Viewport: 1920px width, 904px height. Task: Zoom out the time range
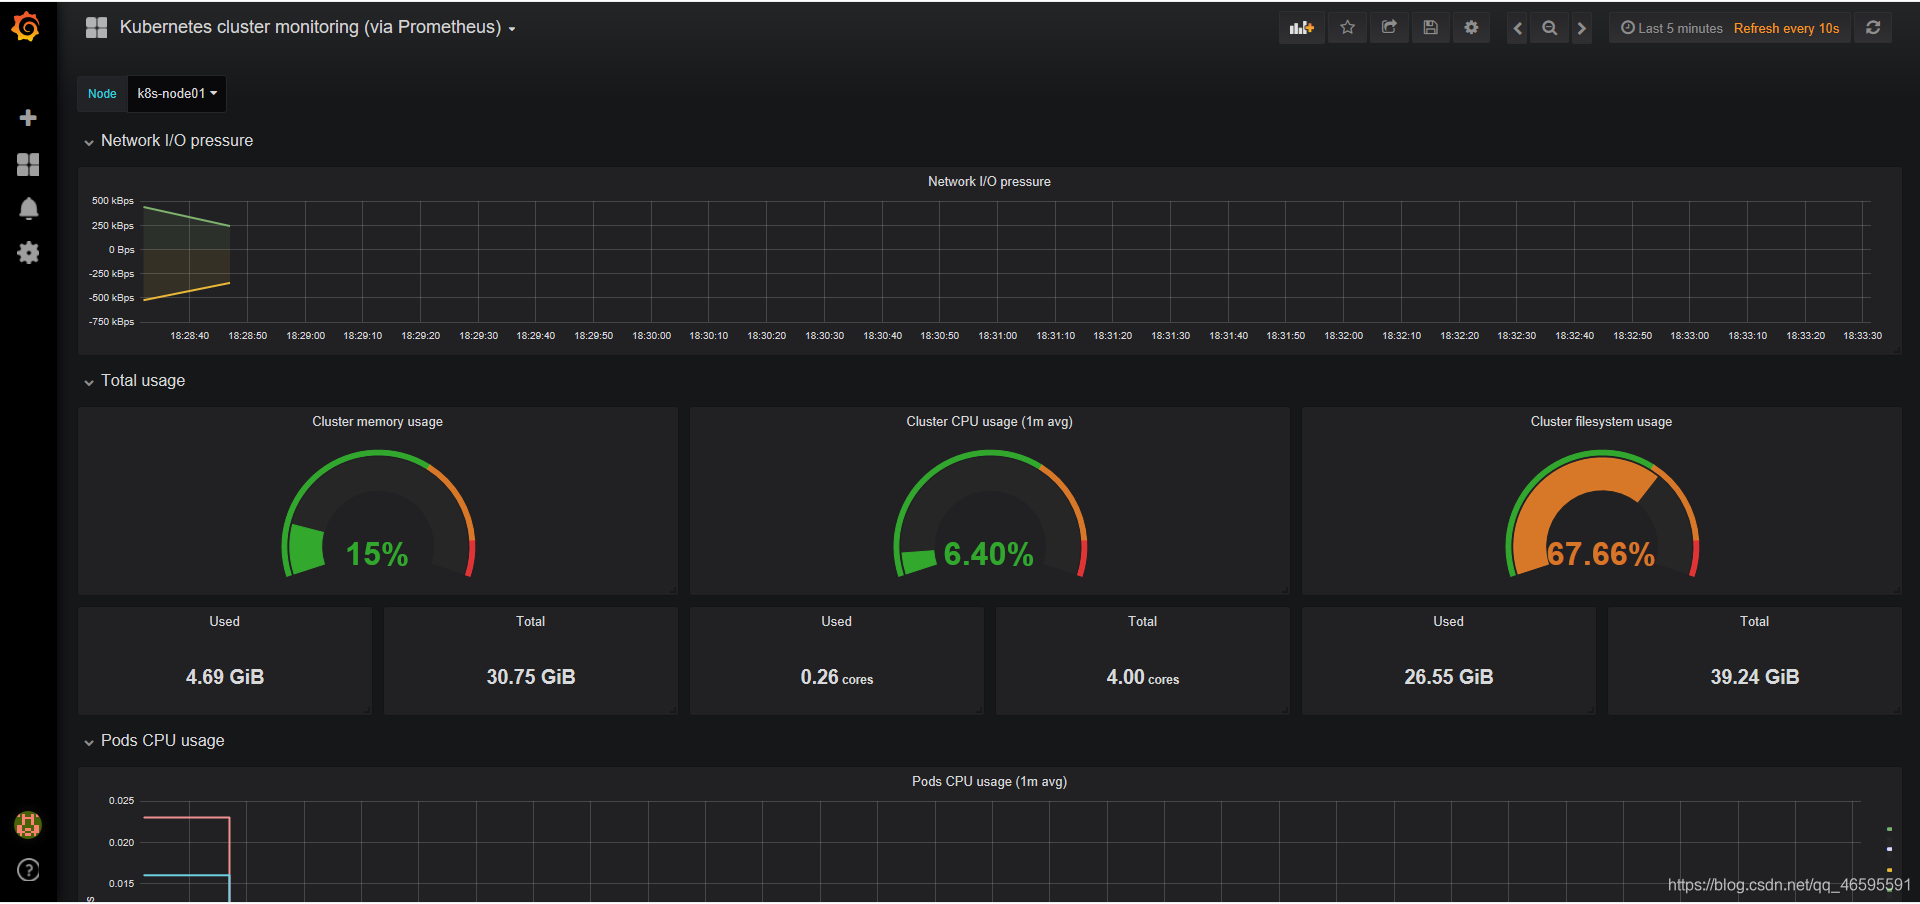coord(1549,28)
